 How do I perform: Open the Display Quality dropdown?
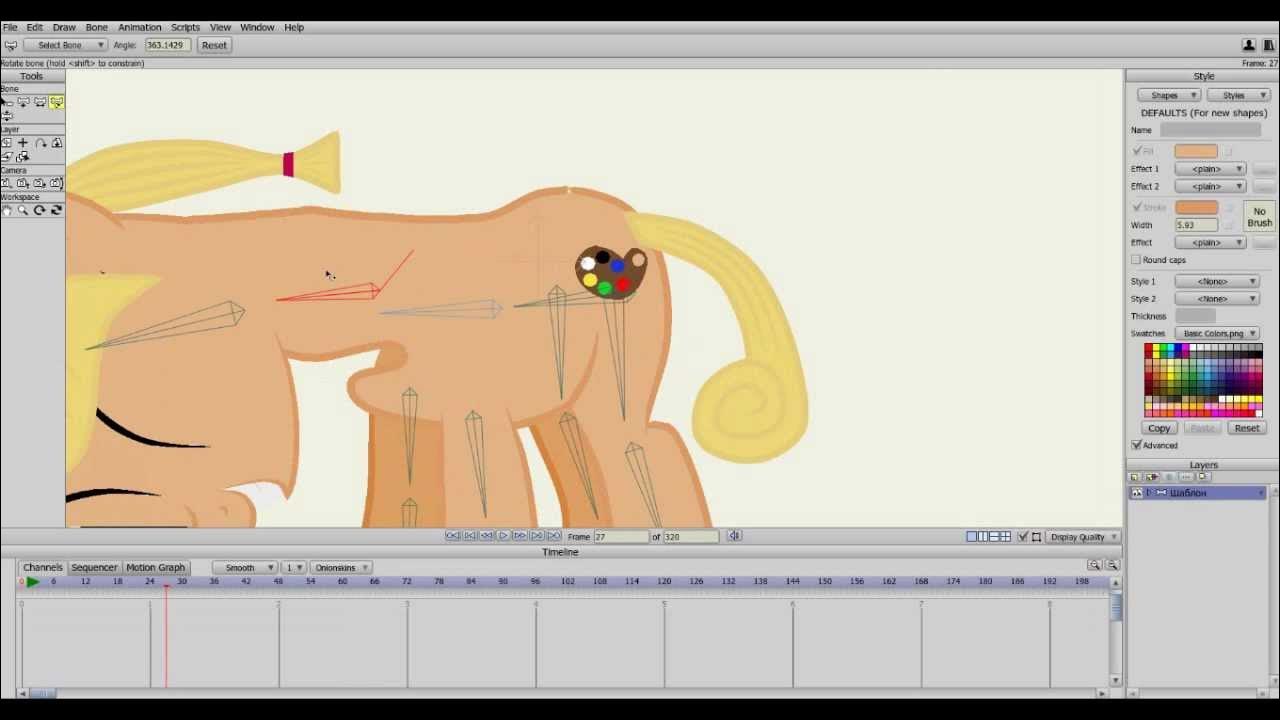pyautogui.click(x=1084, y=537)
